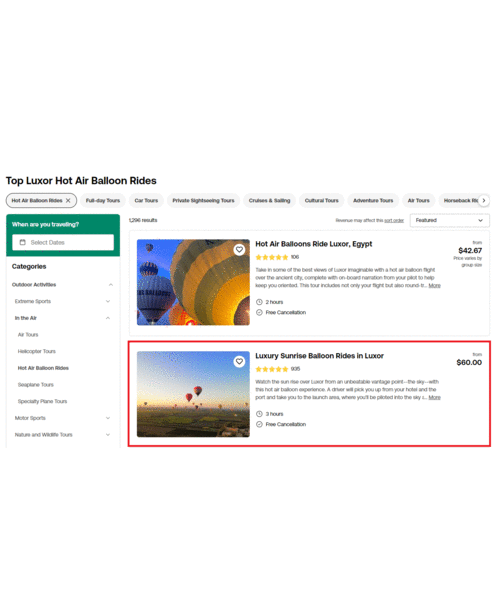Viewport: 498px width, 616px height.
Task: Click the Top Luxor Hot Air Balloon Rides heading
Action: 81,181
